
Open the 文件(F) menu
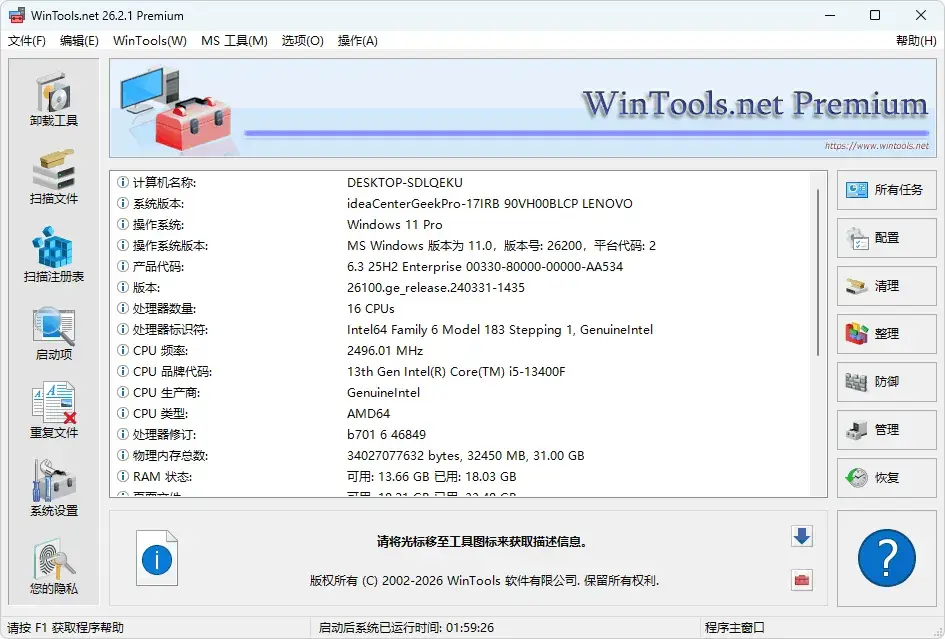click(x=27, y=40)
